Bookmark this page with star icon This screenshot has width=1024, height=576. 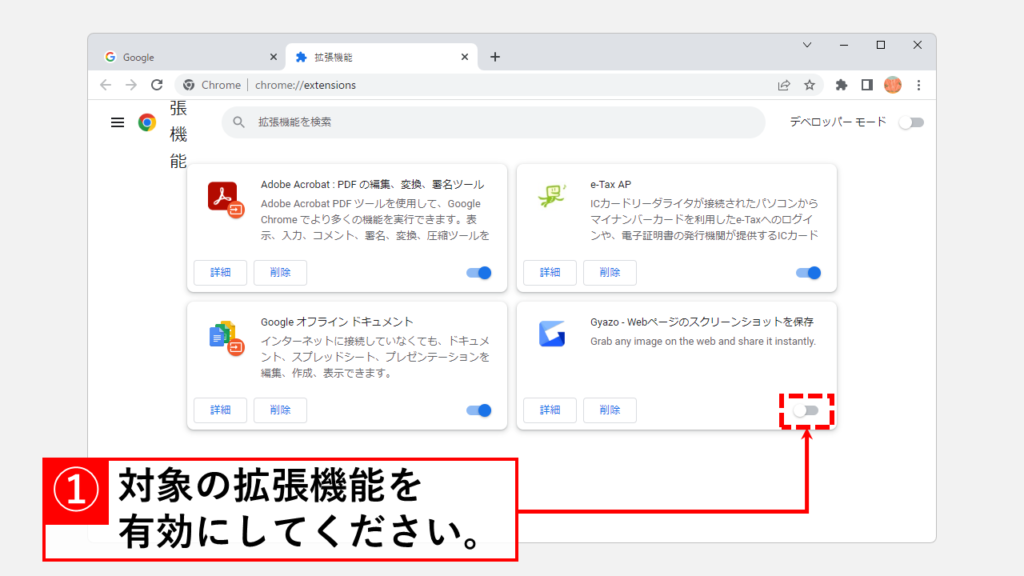click(809, 85)
